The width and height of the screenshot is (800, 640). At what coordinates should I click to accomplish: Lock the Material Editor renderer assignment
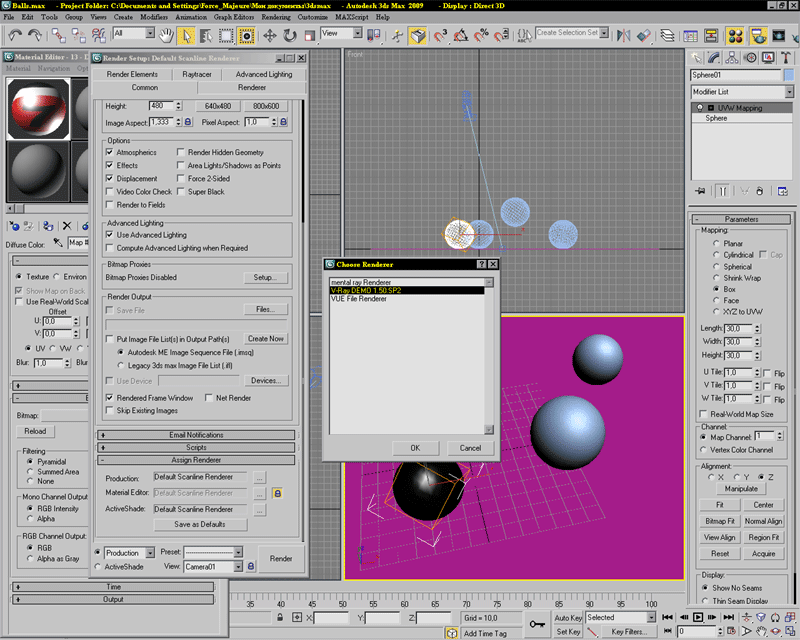coord(278,494)
